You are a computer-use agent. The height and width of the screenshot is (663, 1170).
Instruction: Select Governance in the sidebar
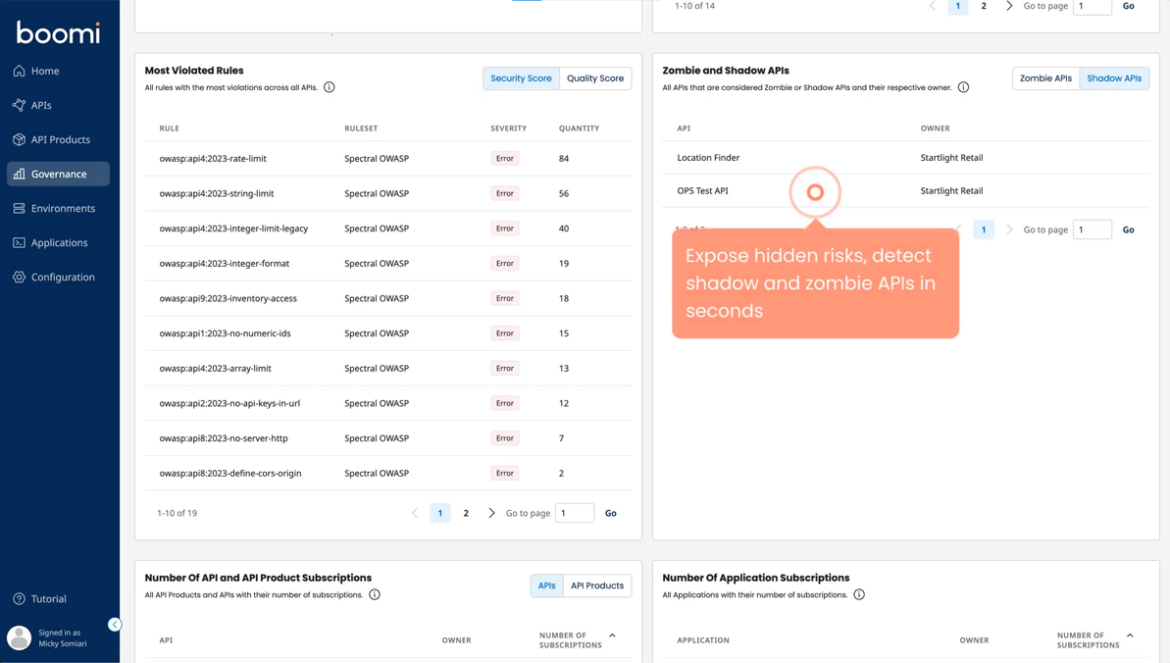tap(58, 174)
